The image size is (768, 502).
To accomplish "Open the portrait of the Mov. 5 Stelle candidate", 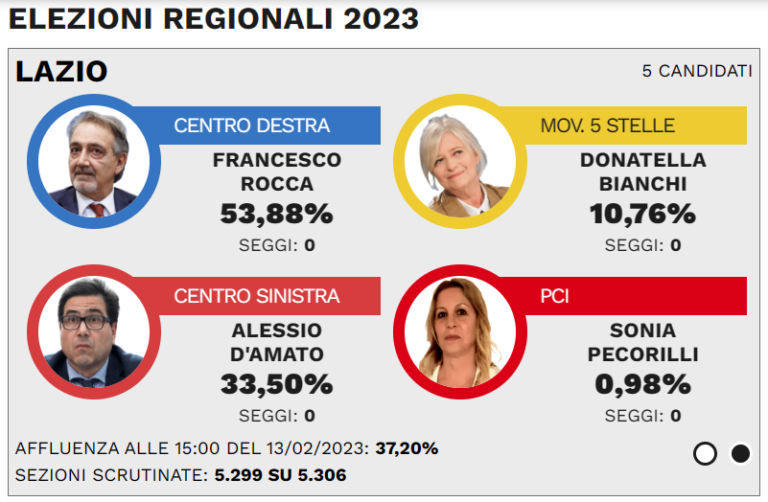I will [x=460, y=162].
